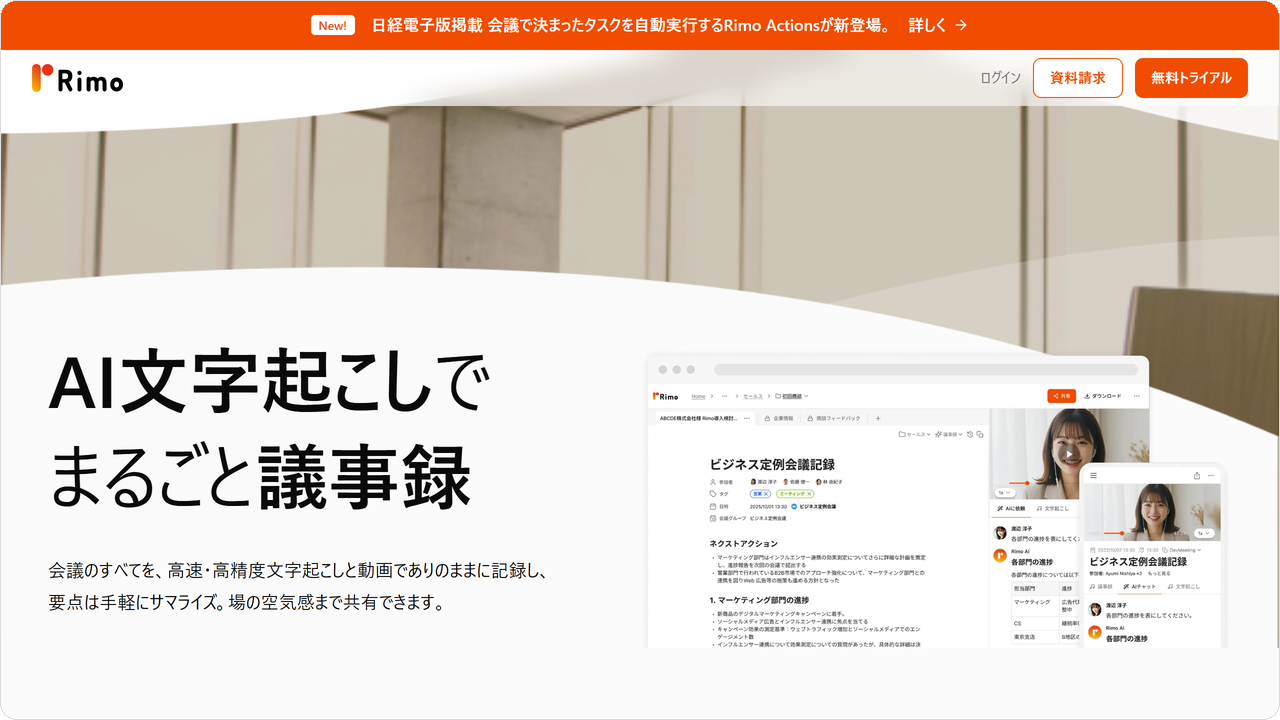
Task: Select the 議事録 tab in mobile mockup
Action: click(x=1101, y=587)
